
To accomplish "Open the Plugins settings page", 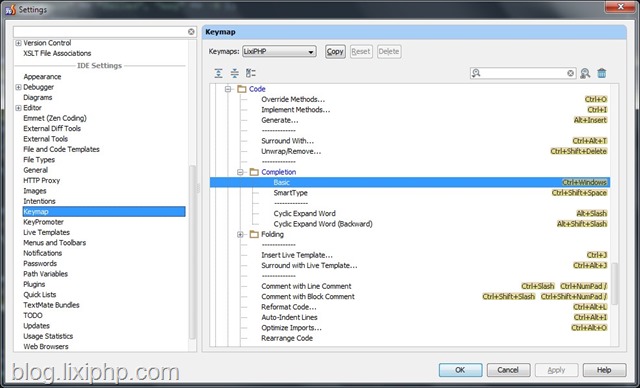I will (34, 284).
